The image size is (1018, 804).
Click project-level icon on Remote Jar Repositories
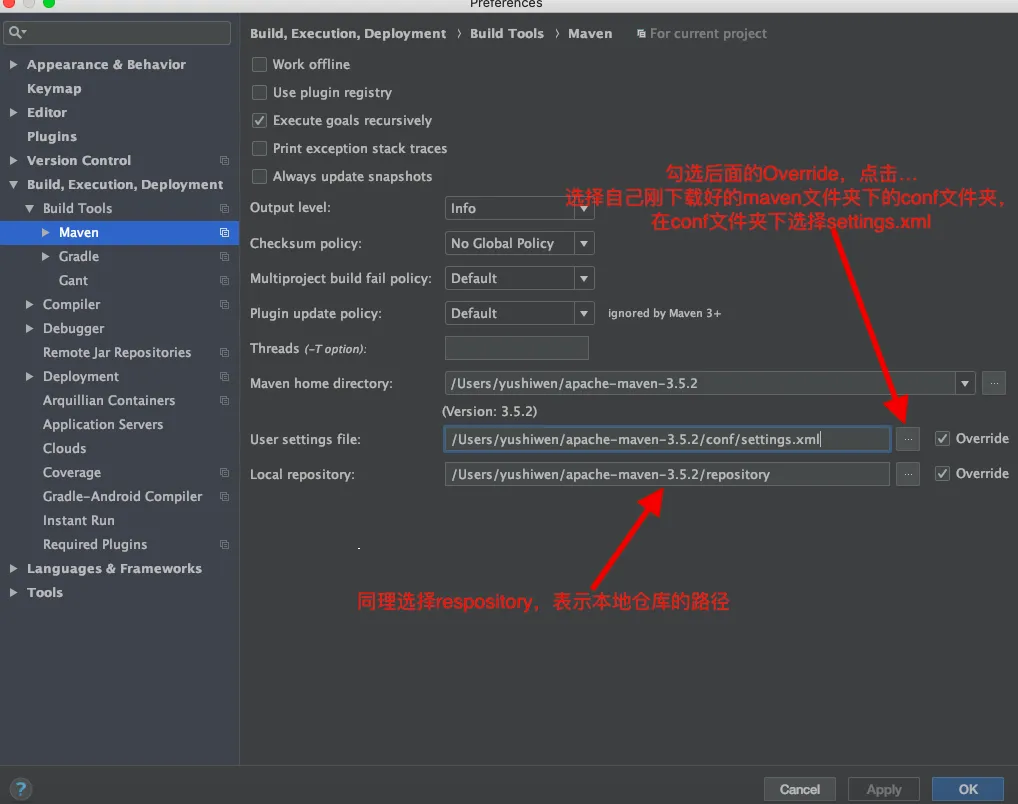tap(225, 353)
